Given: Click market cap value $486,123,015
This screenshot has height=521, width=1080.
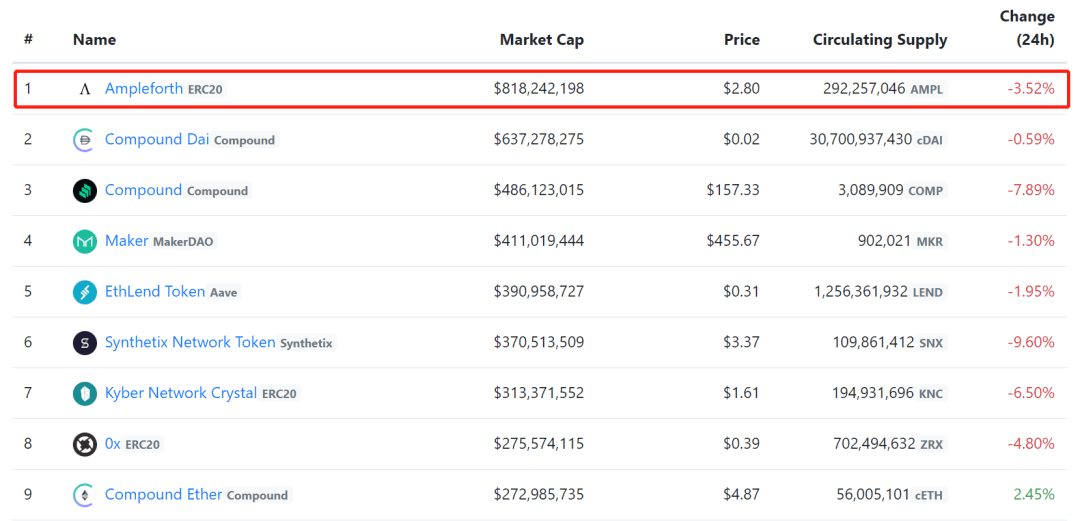Looking at the screenshot, I should (539, 190).
